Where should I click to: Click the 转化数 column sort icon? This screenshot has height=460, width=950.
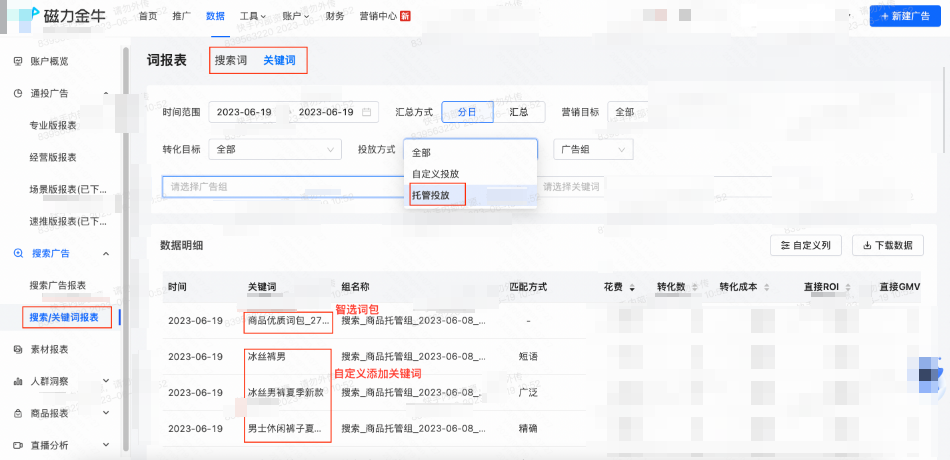(697, 287)
